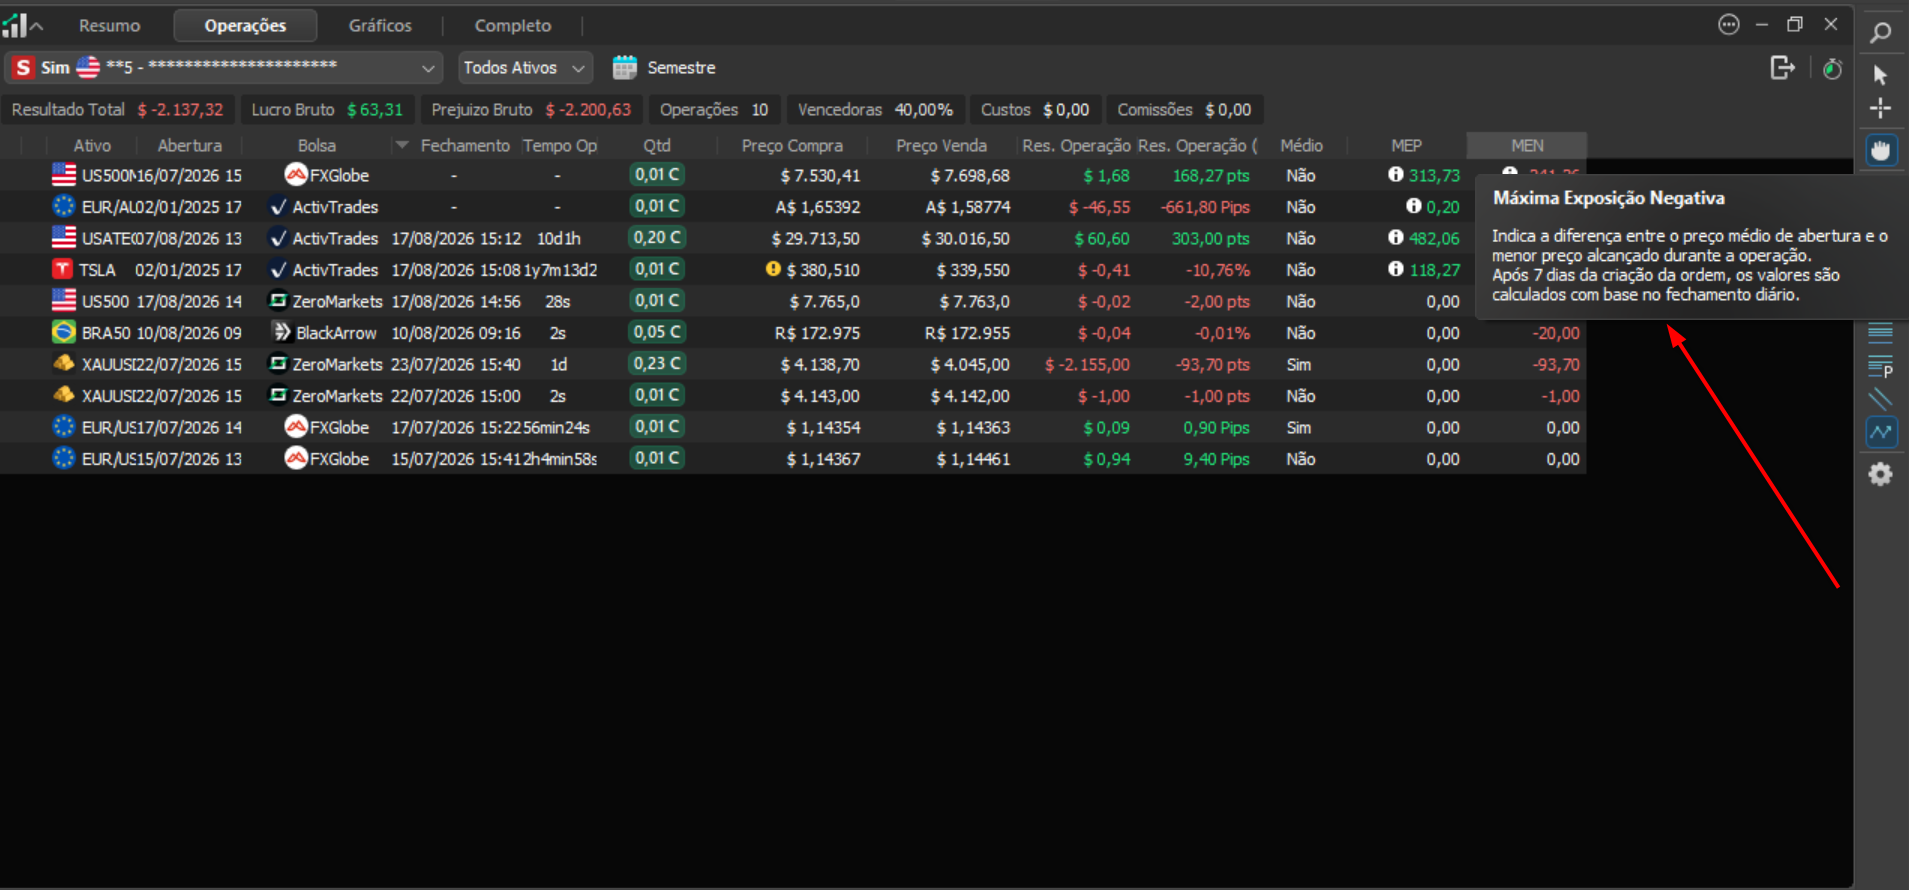Image resolution: width=1909 pixels, height=890 pixels.
Task: Sort by the Preço Compra column header
Action: coord(792,145)
